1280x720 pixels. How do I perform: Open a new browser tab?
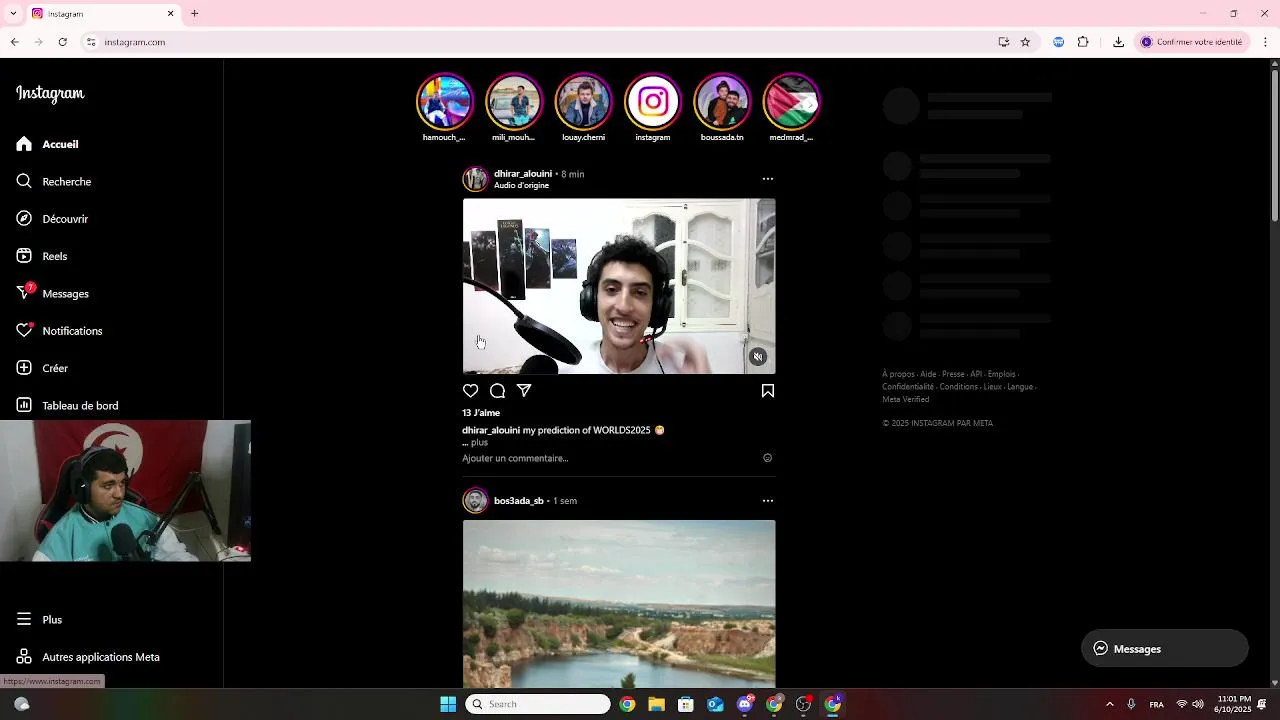point(195,14)
